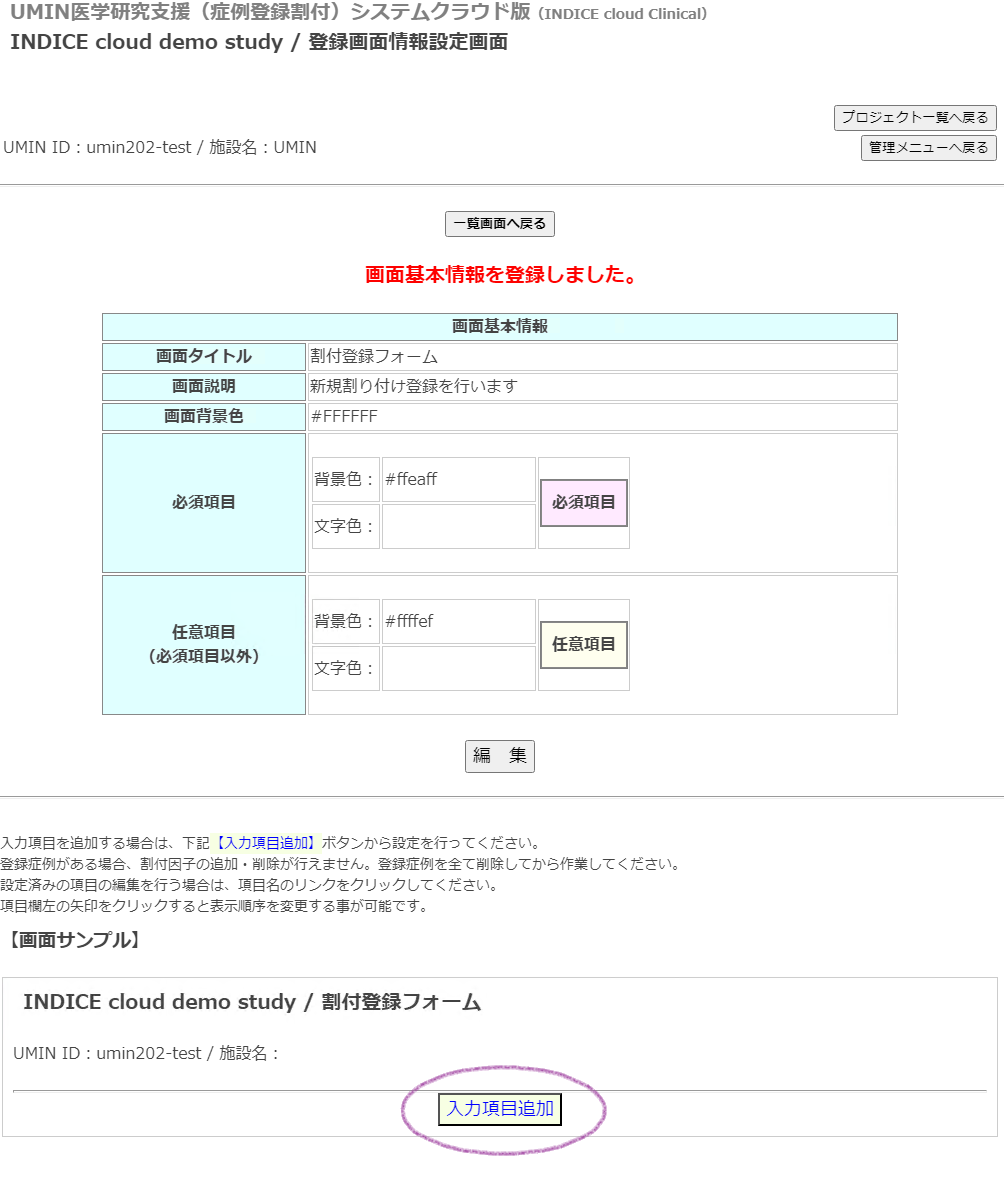1004x1181 pixels.
Task: Click the 画面タイトル row label
Action: [x=204, y=357]
